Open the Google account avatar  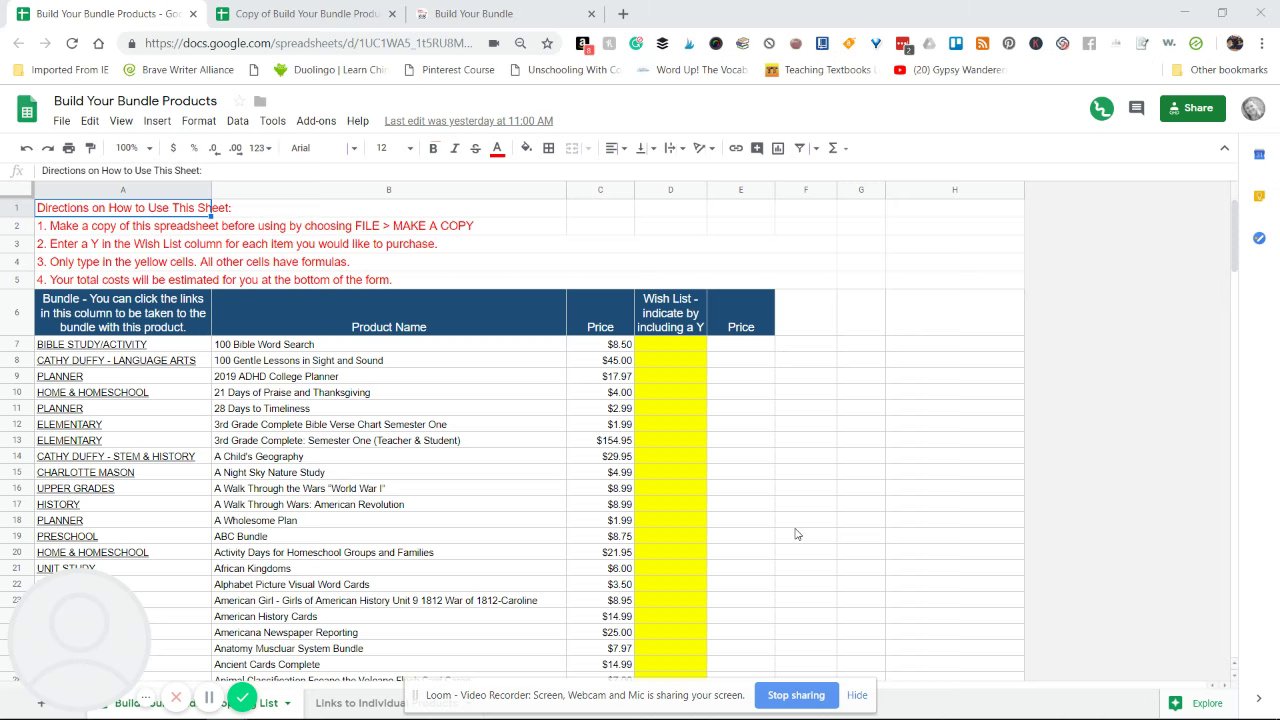(1253, 108)
